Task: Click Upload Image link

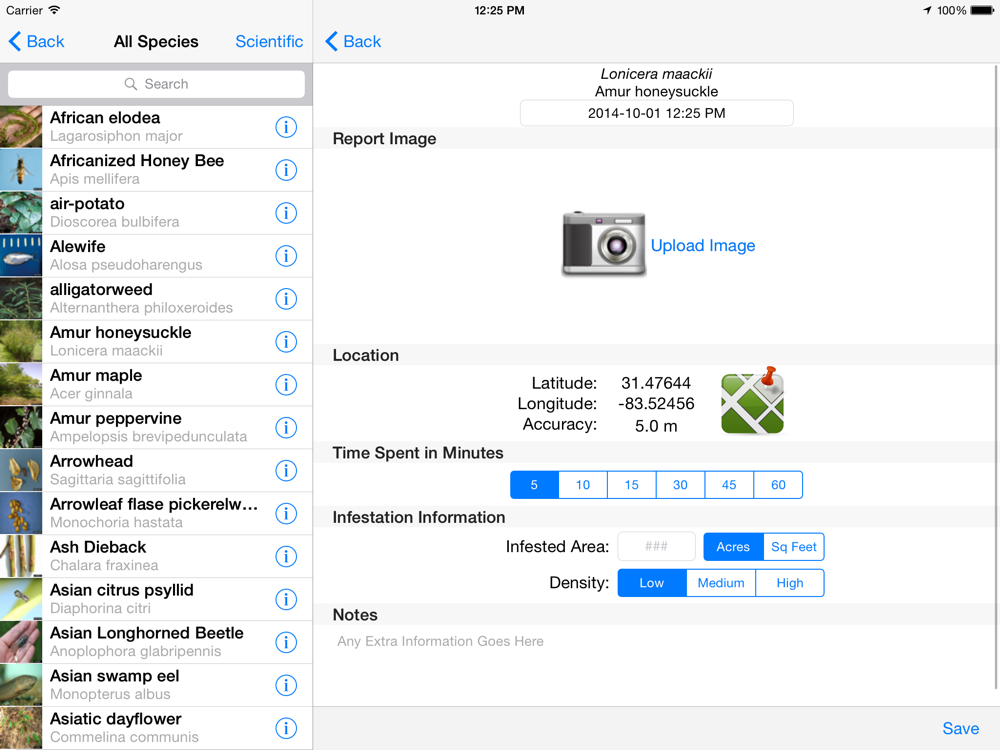Action: [703, 246]
